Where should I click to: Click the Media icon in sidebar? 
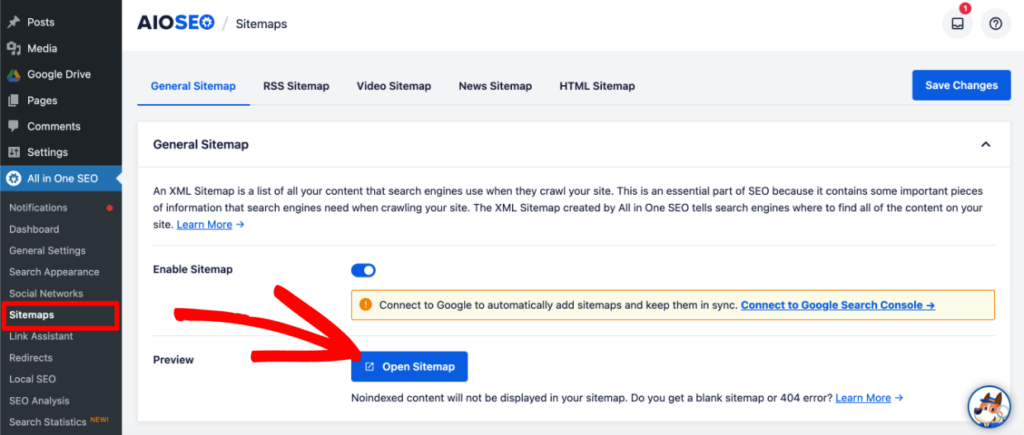tap(14, 48)
